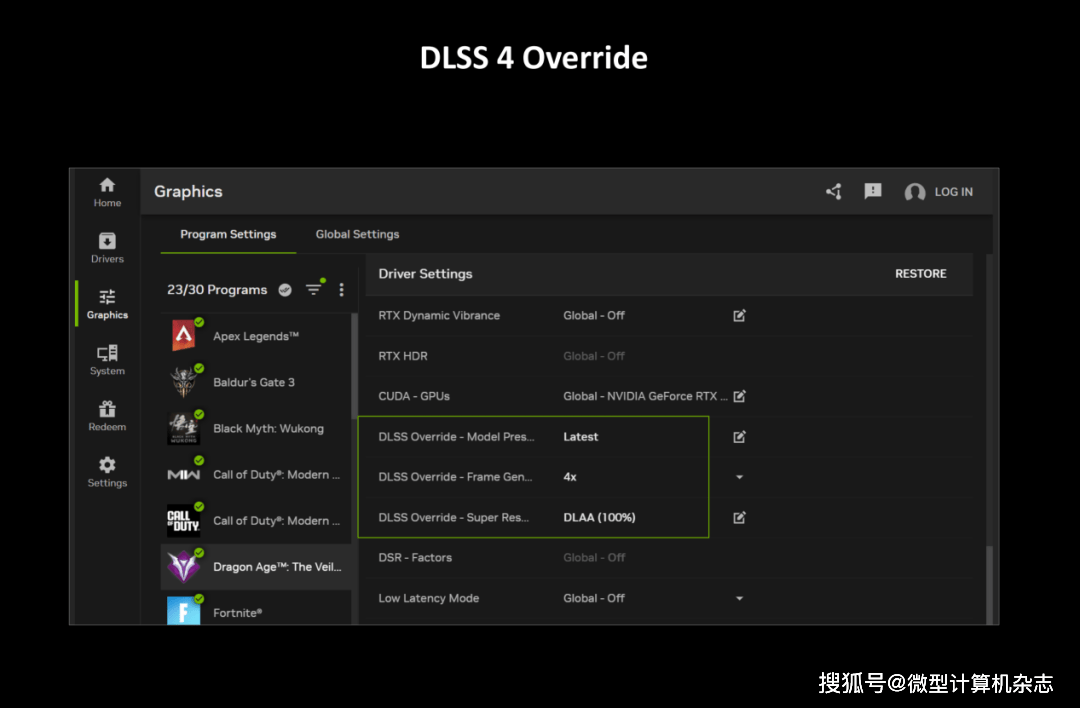Click the '4x' frame generation value
Viewport: 1080px width, 708px height.
pyautogui.click(x=570, y=477)
